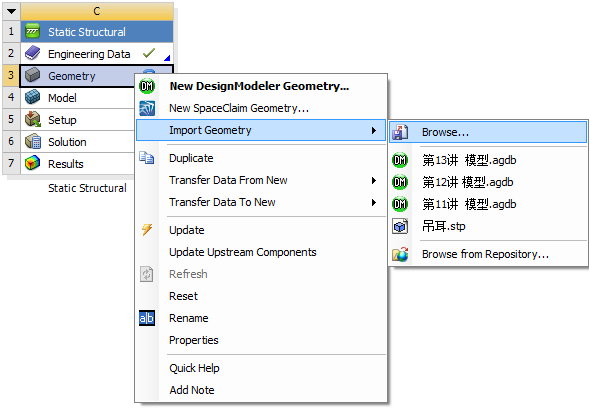Select Rename from the context menu
Viewport: 589px width, 410px height.
pos(261,318)
